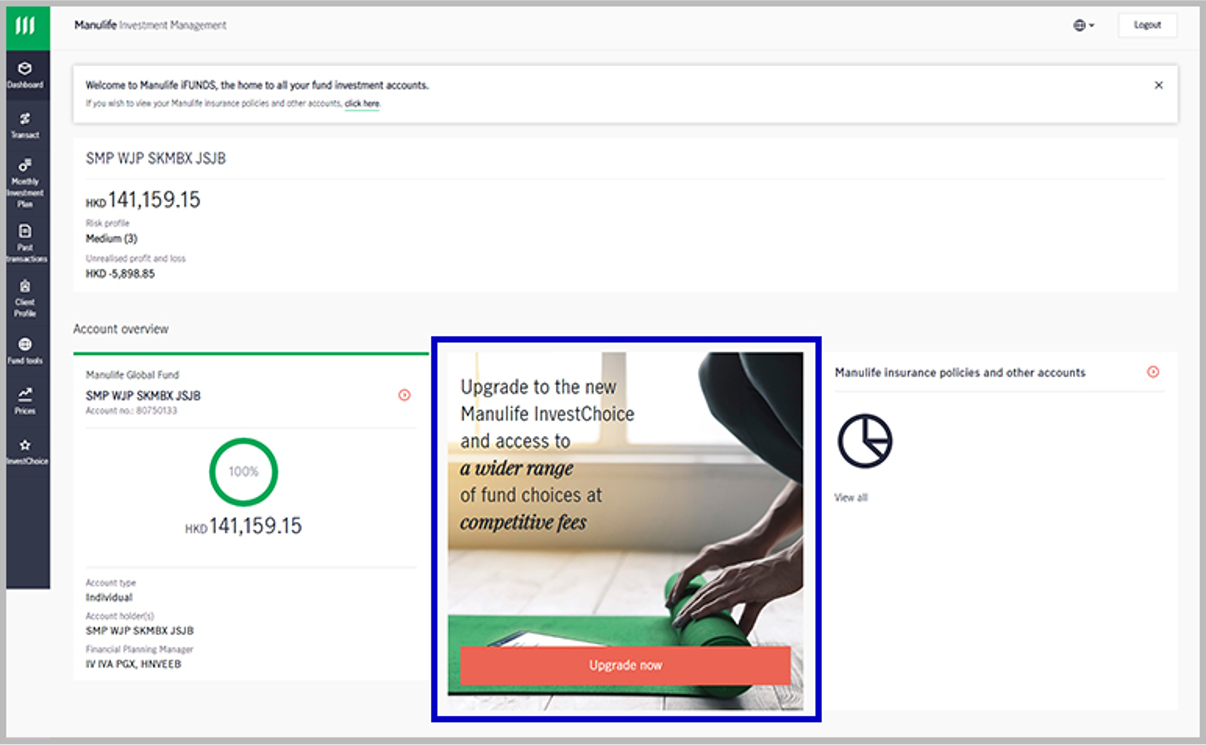
Task: Click the InvestChoice promotional banner image
Action: coord(625,531)
